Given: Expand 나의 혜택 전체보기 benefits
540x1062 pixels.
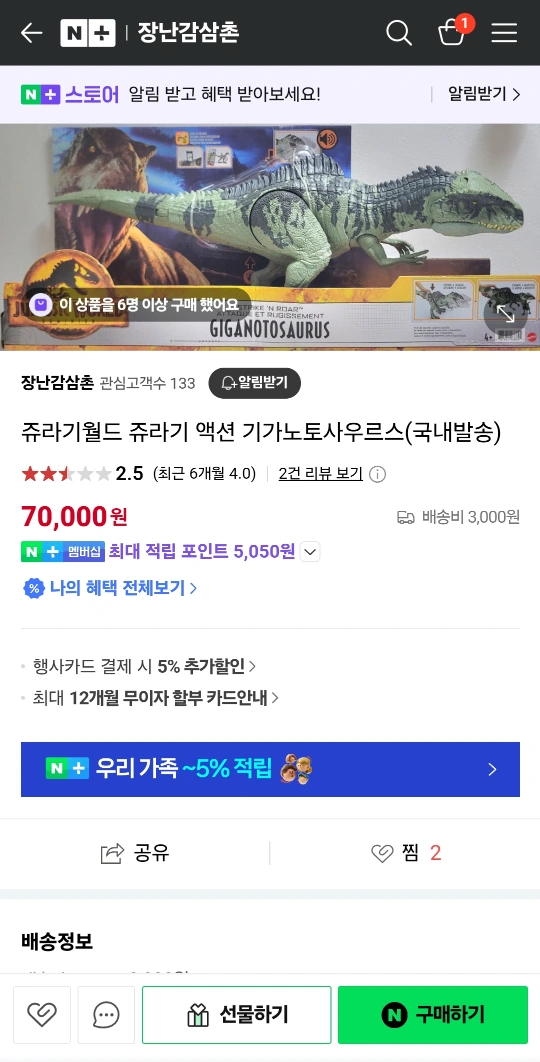Looking at the screenshot, I should (x=109, y=588).
